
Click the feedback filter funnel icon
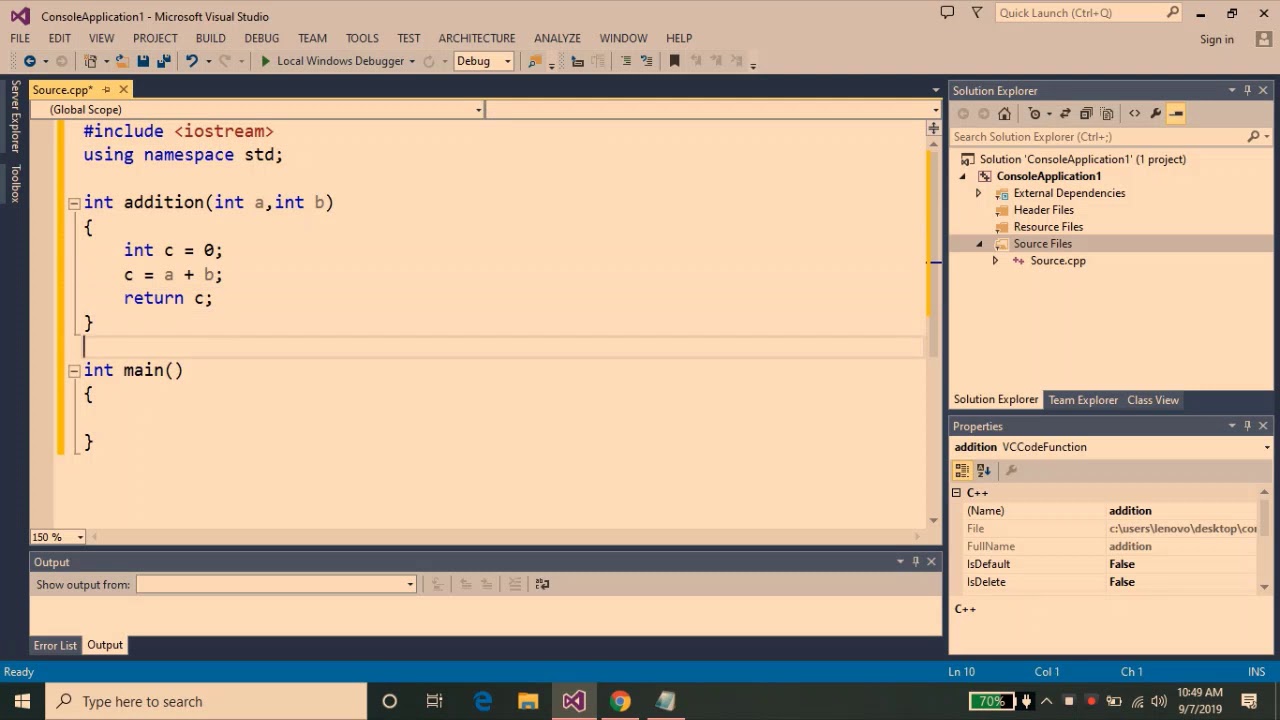coord(977,13)
